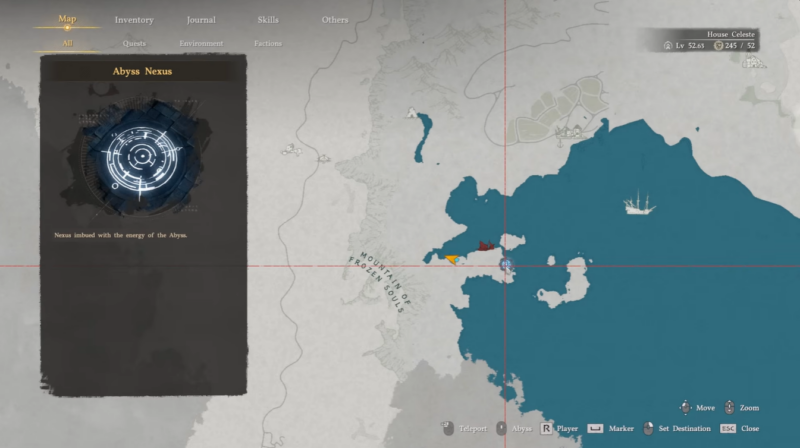Image resolution: width=800 pixels, height=448 pixels.
Task: Click the small island north of the nexus
Action: point(512,241)
